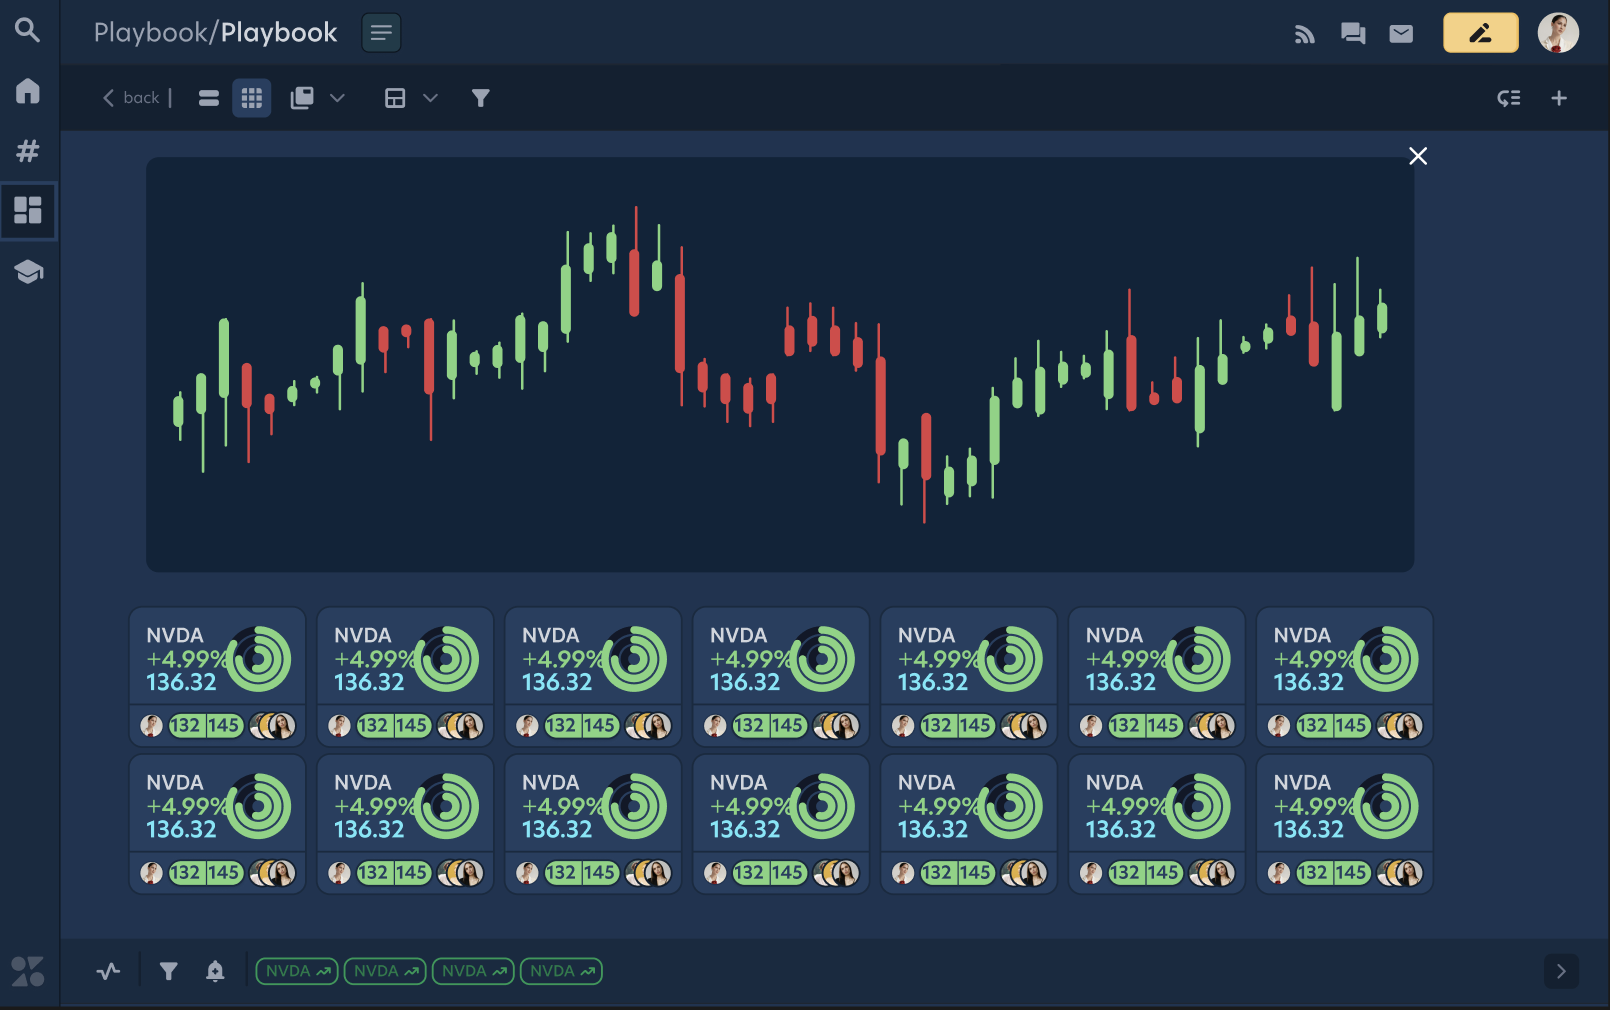Open the graduation cap learning section
This screenshot has width=1610, height=1010.
[28, 271]
